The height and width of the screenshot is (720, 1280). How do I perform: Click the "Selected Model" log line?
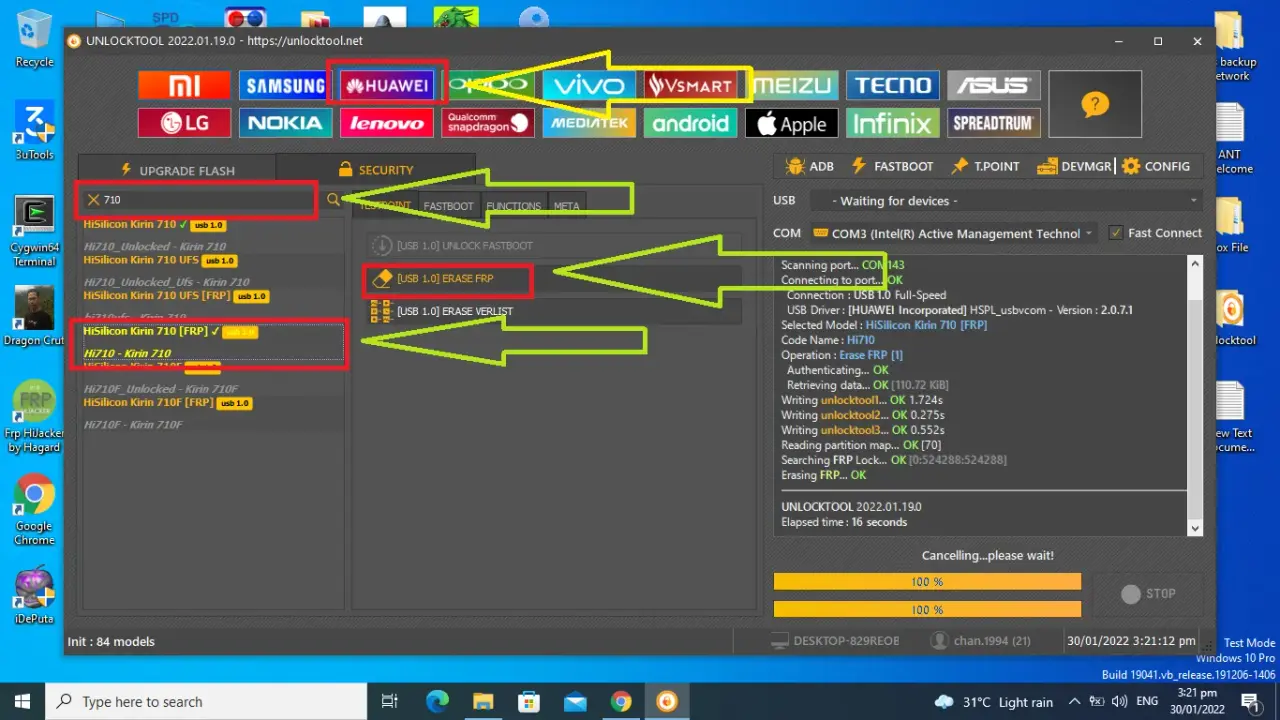tap(884, 325)
